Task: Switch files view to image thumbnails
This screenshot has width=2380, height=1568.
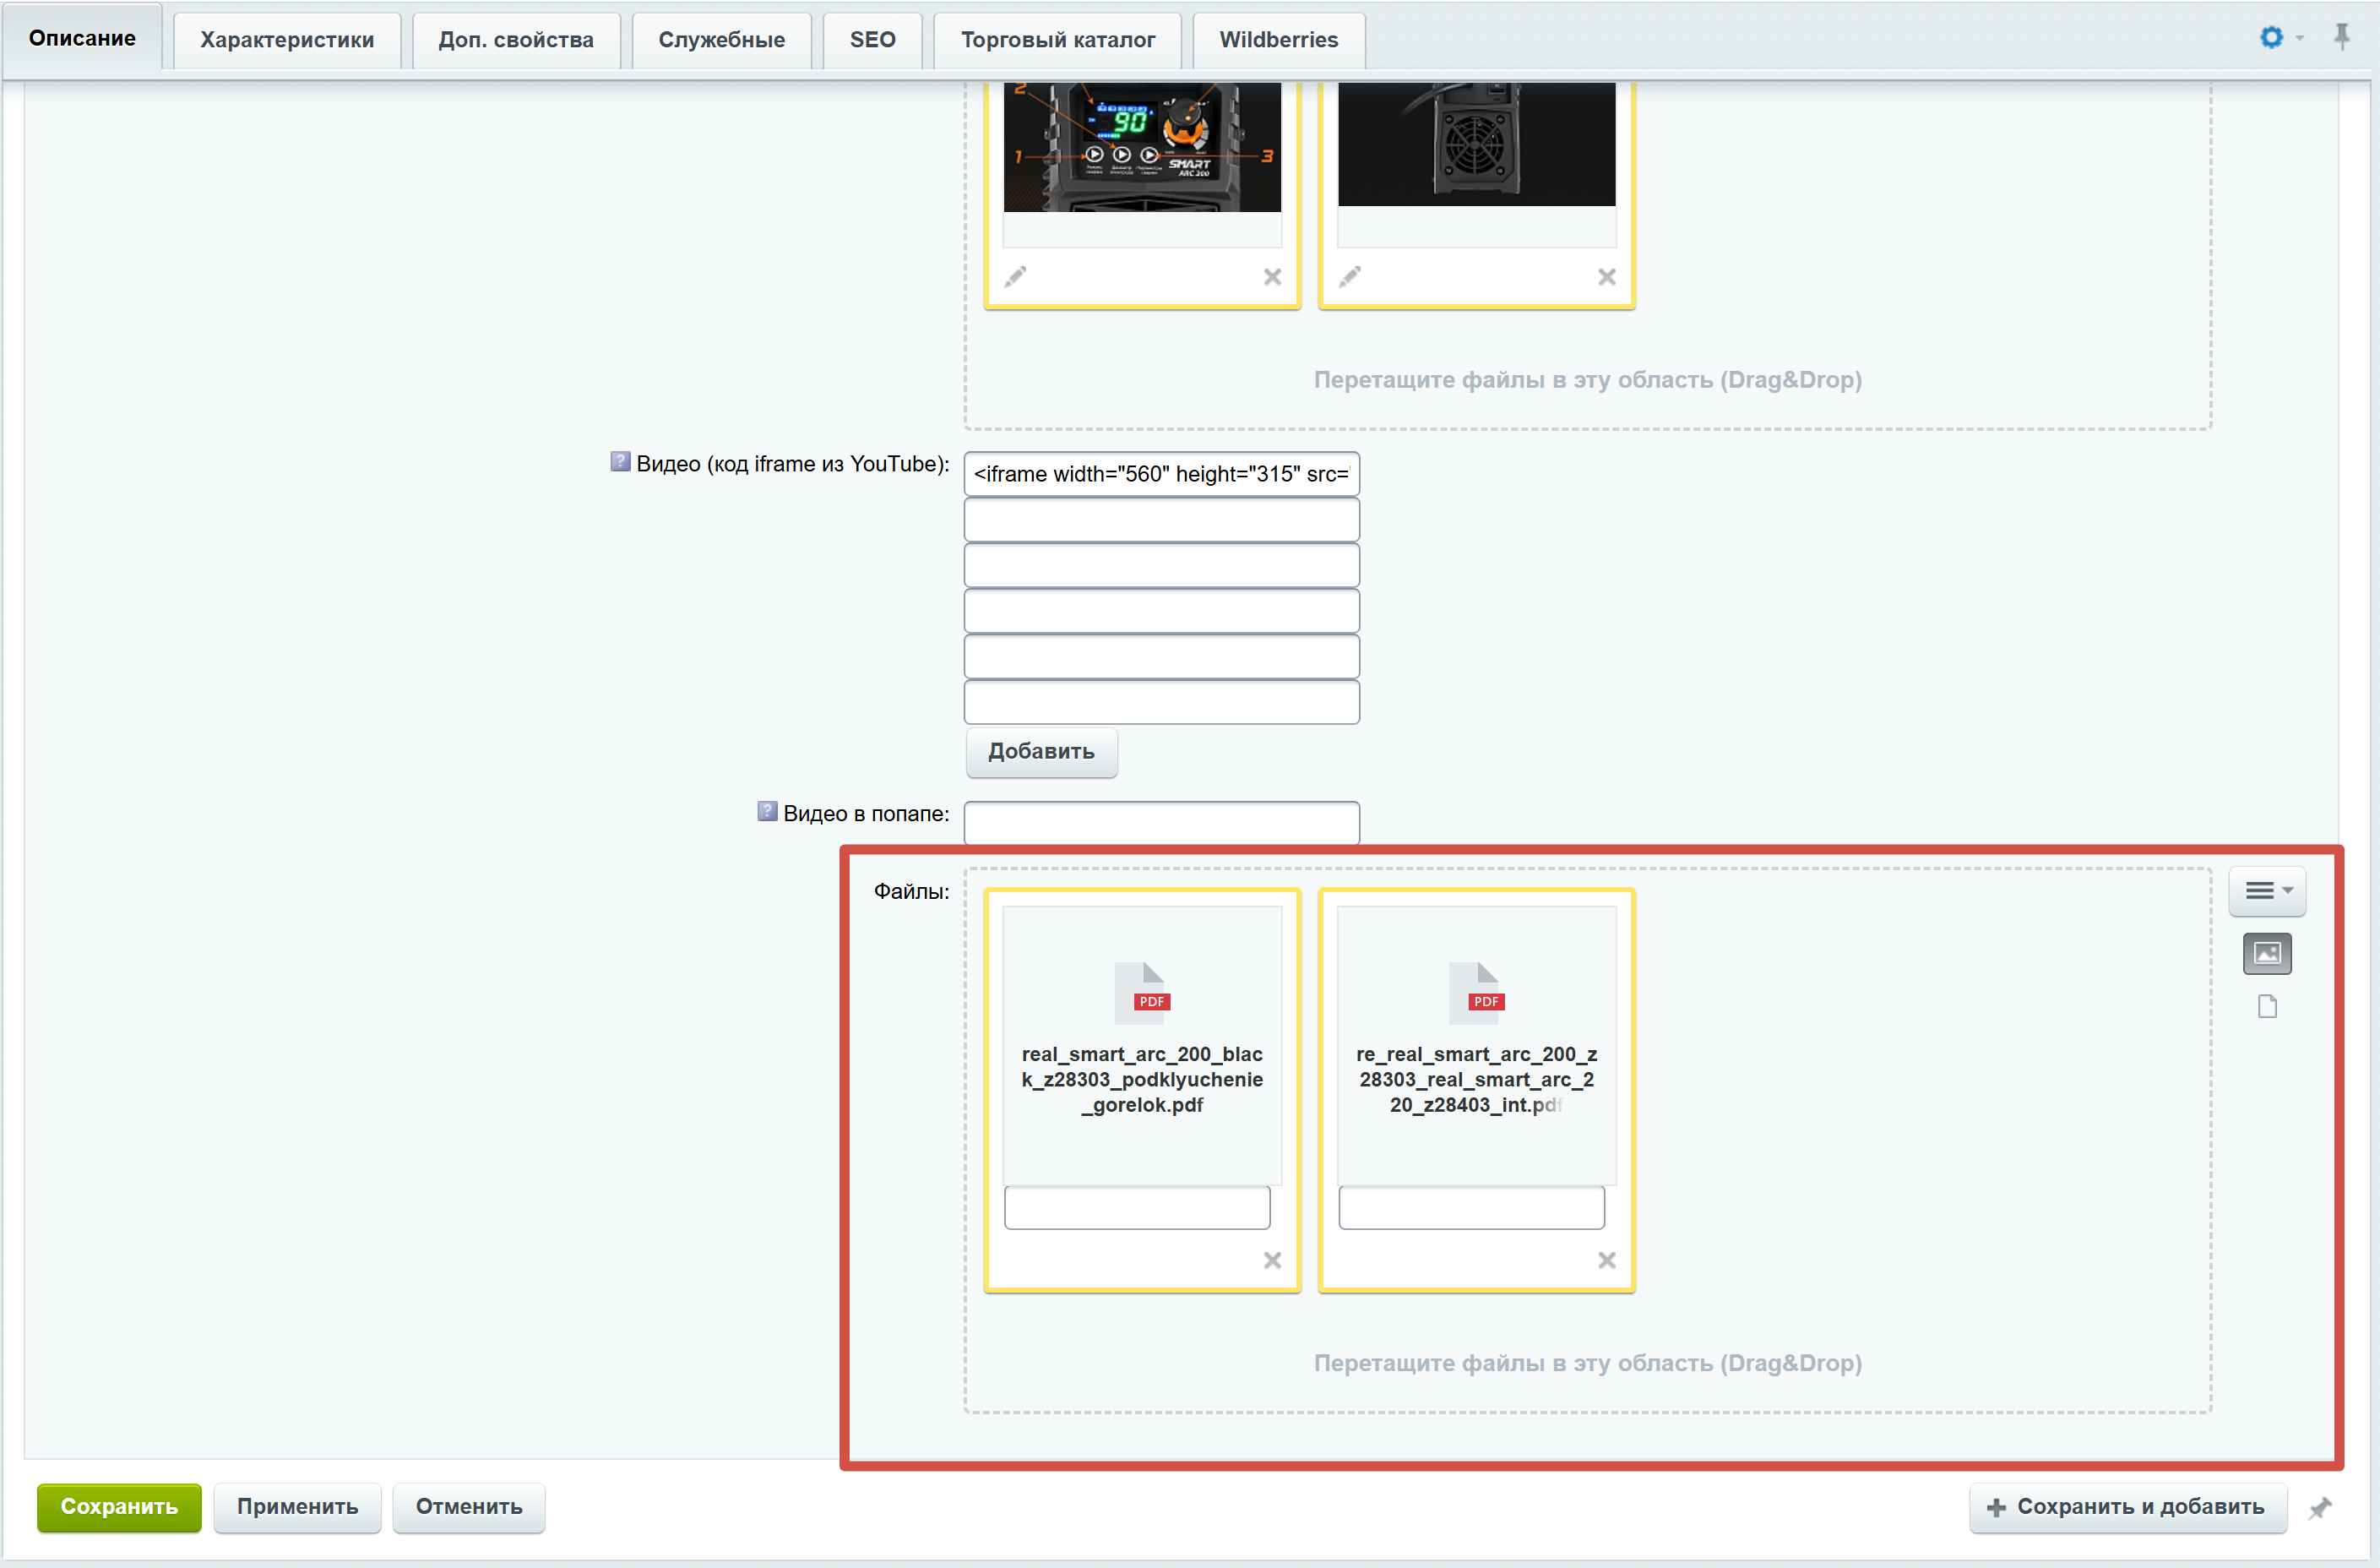Action: click(2266, 953)
